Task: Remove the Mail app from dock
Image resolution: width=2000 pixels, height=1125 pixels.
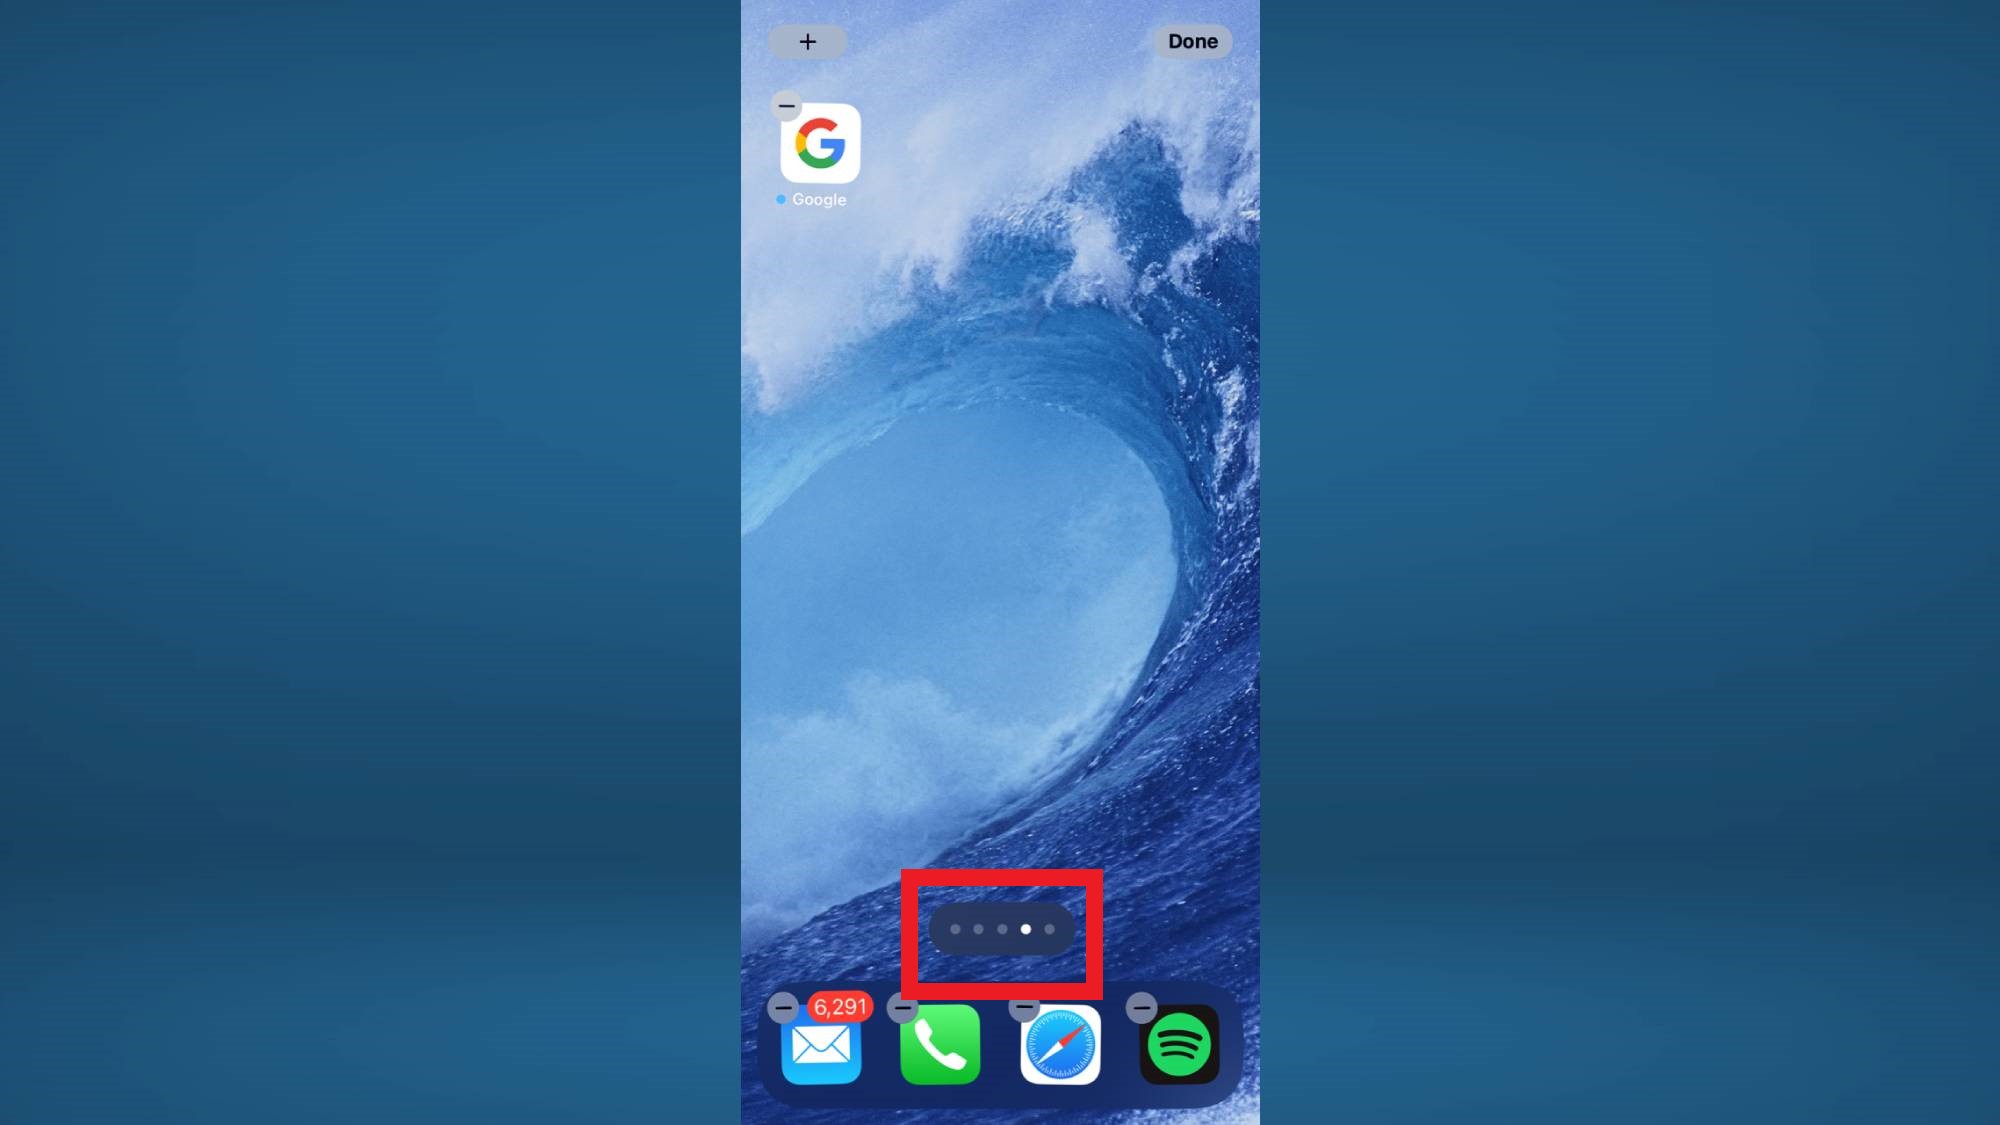Action: (783, 1008)
